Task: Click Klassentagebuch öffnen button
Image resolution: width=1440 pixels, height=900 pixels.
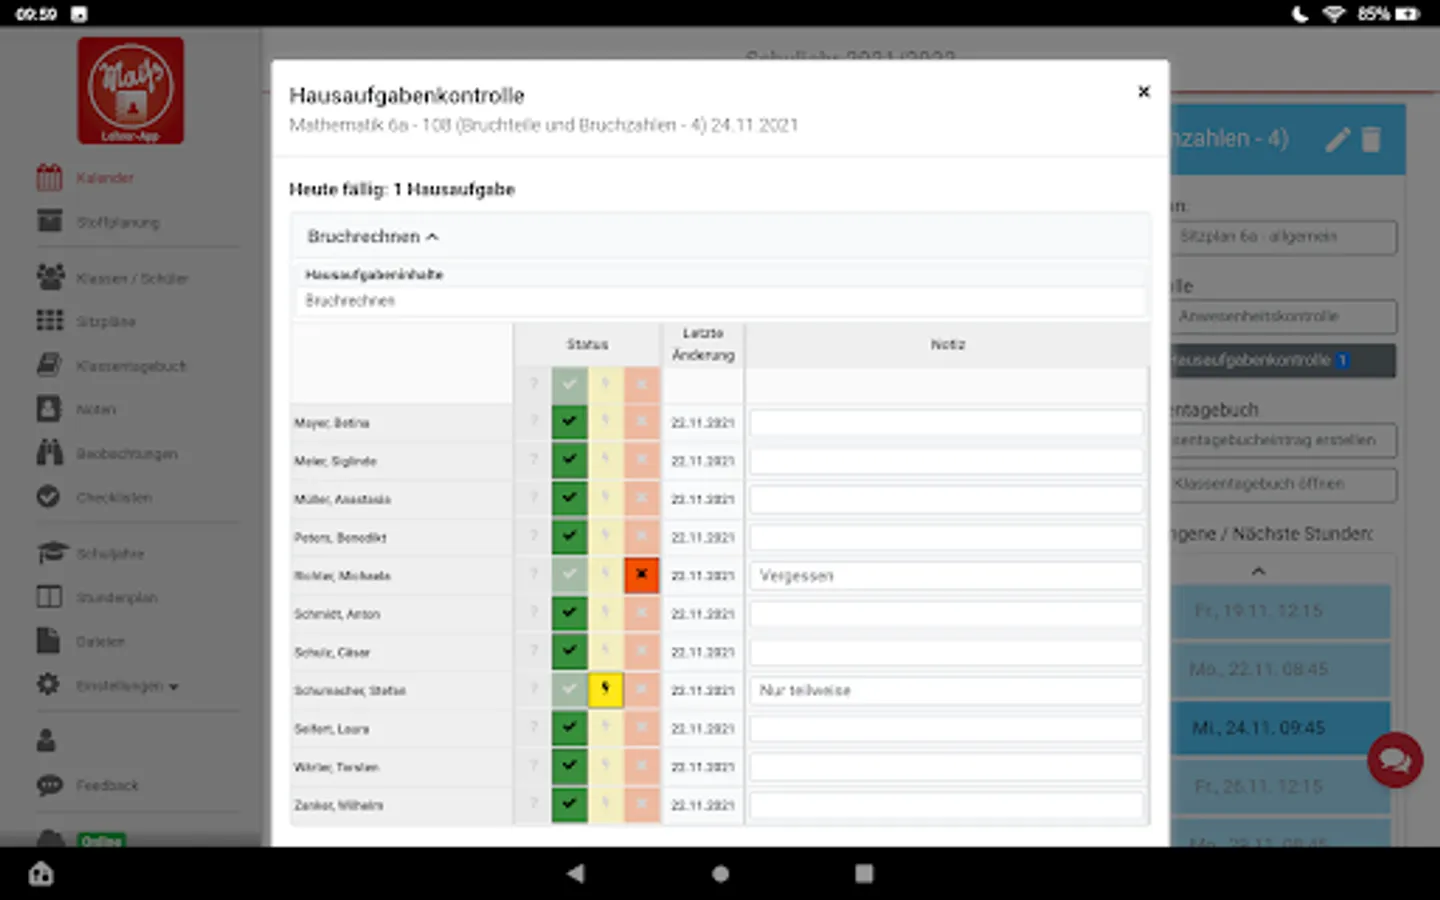Action: pos(1283,485)
